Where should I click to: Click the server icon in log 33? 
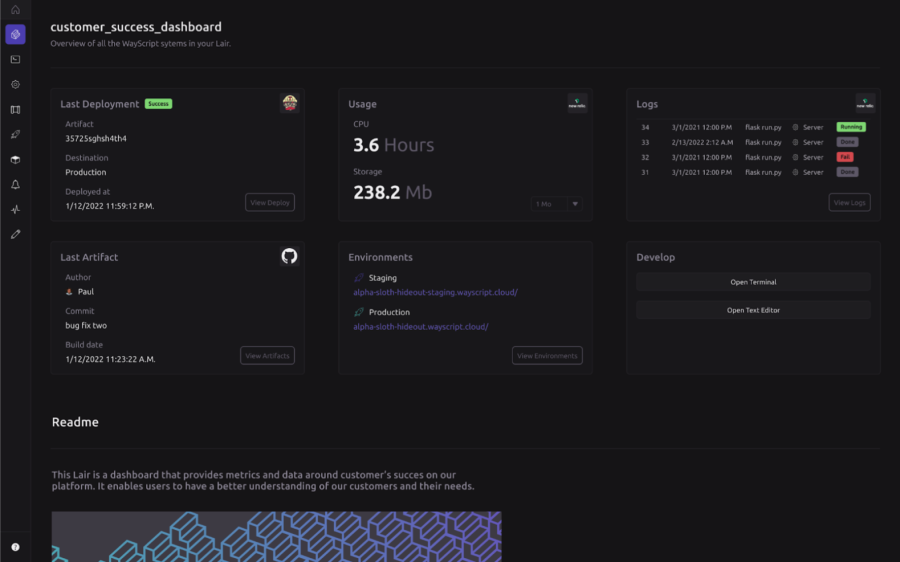[795, 142]
